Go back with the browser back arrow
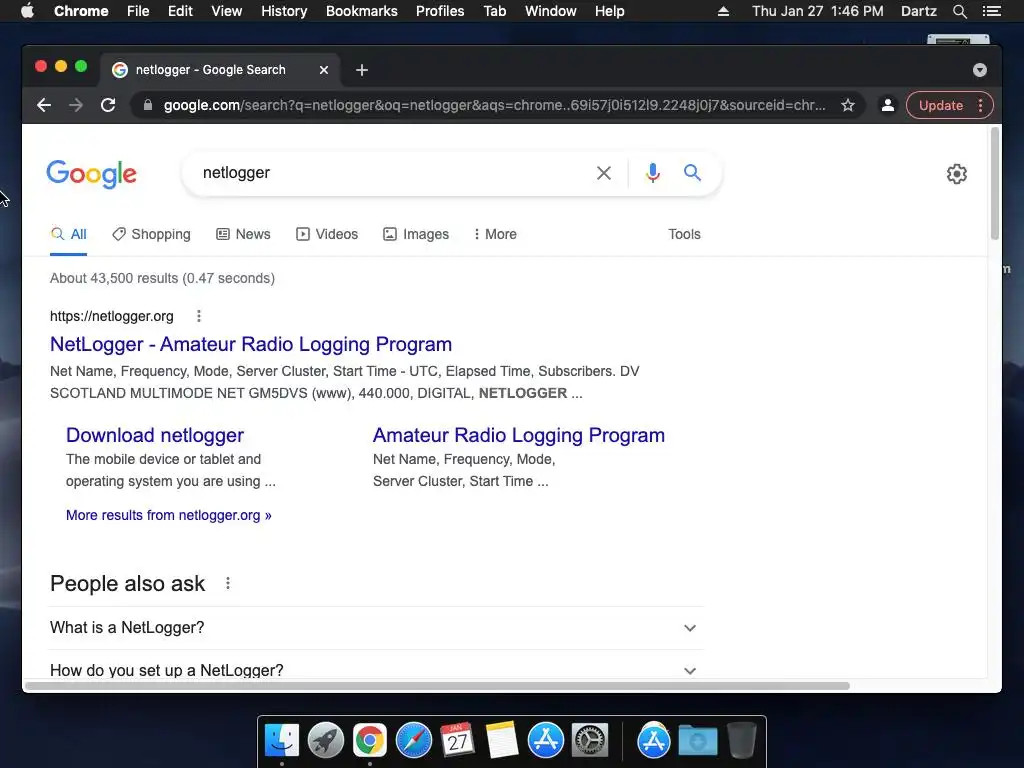The width and height of the screenshot is (1024, 768). point(44,105)
